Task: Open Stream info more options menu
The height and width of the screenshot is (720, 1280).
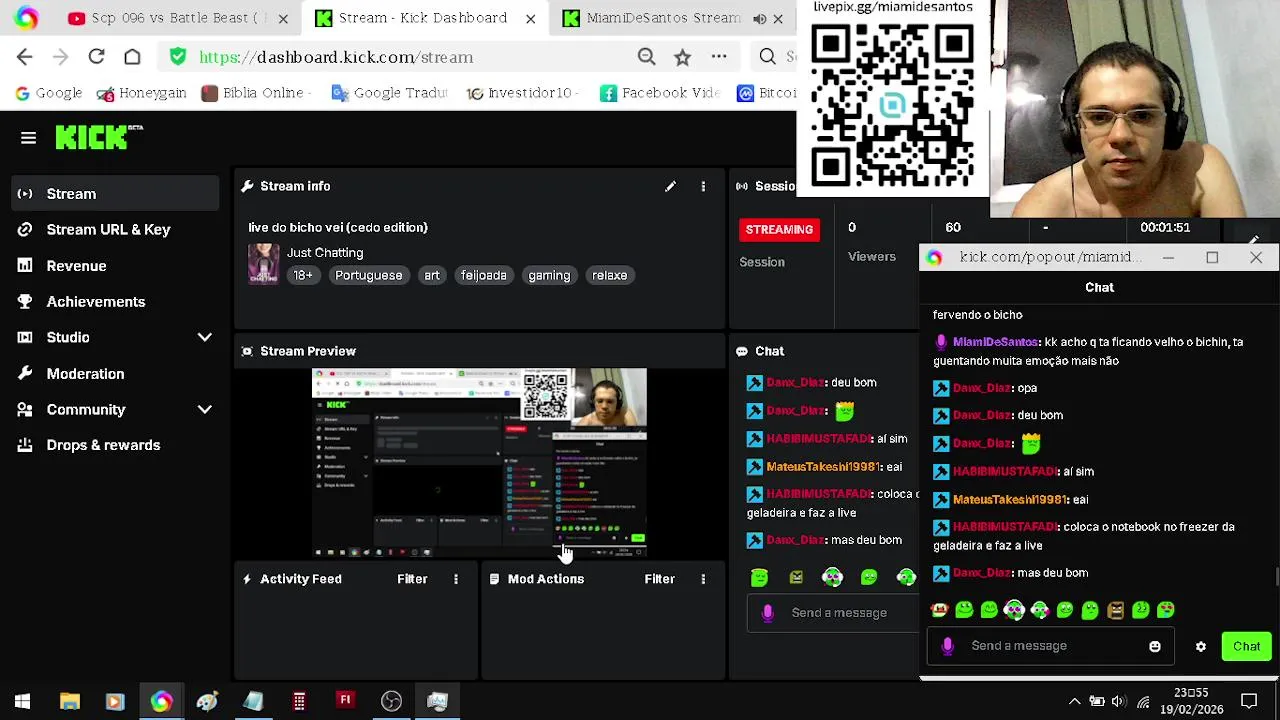Action: (703, 186)
